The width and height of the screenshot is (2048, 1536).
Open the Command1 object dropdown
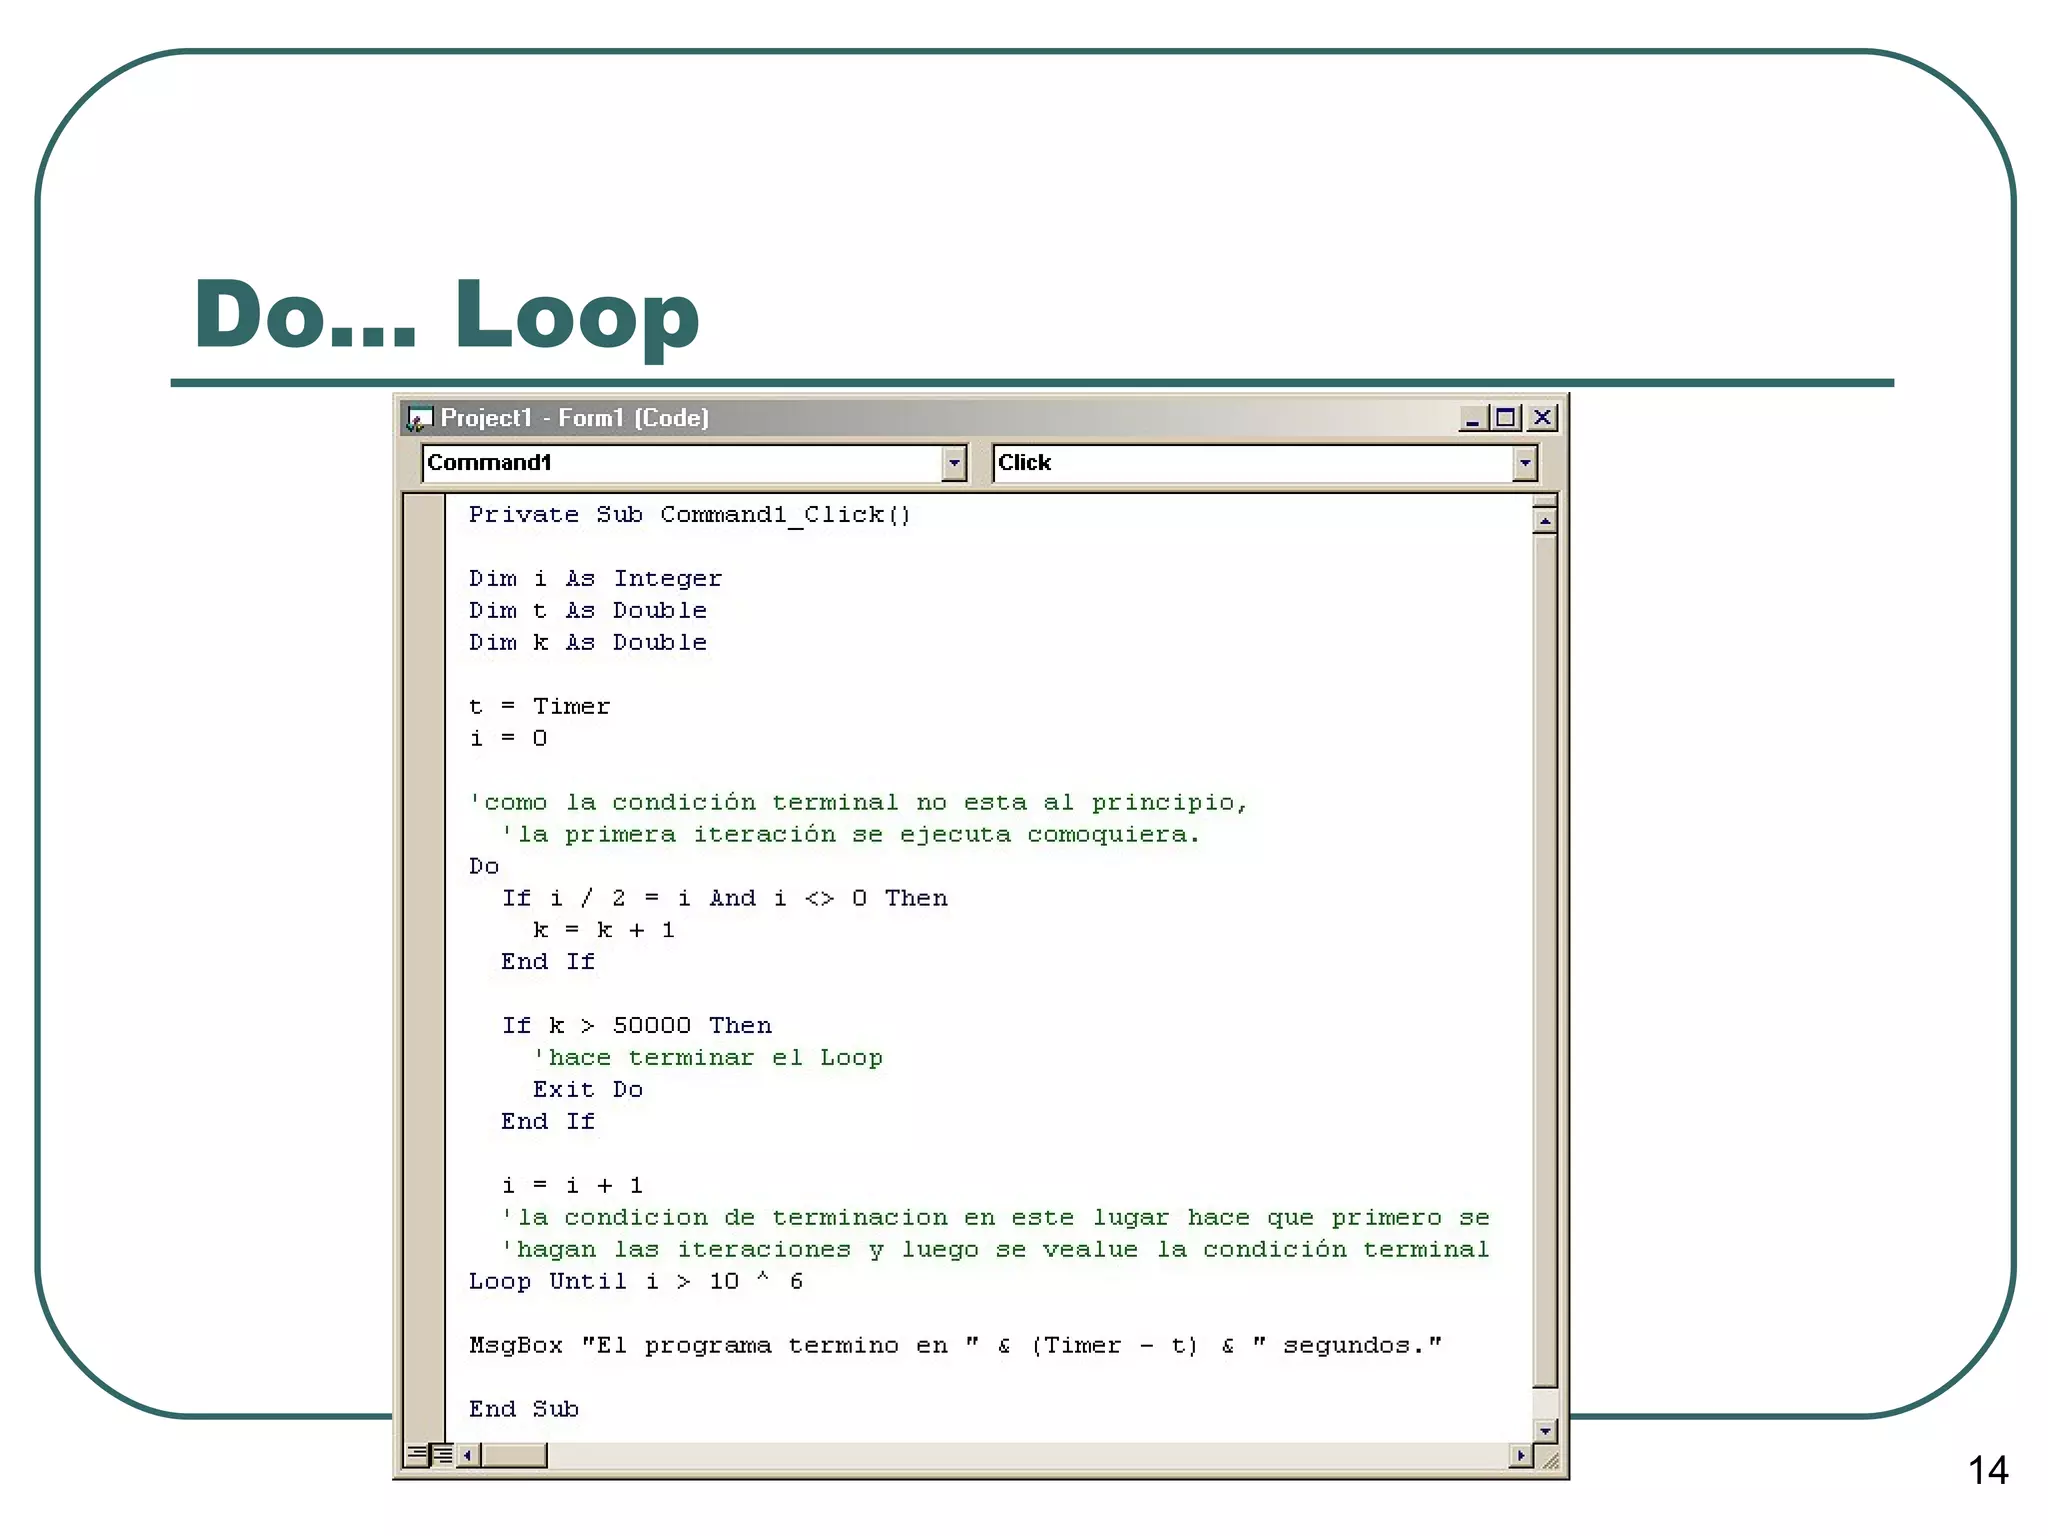point(954,463)
